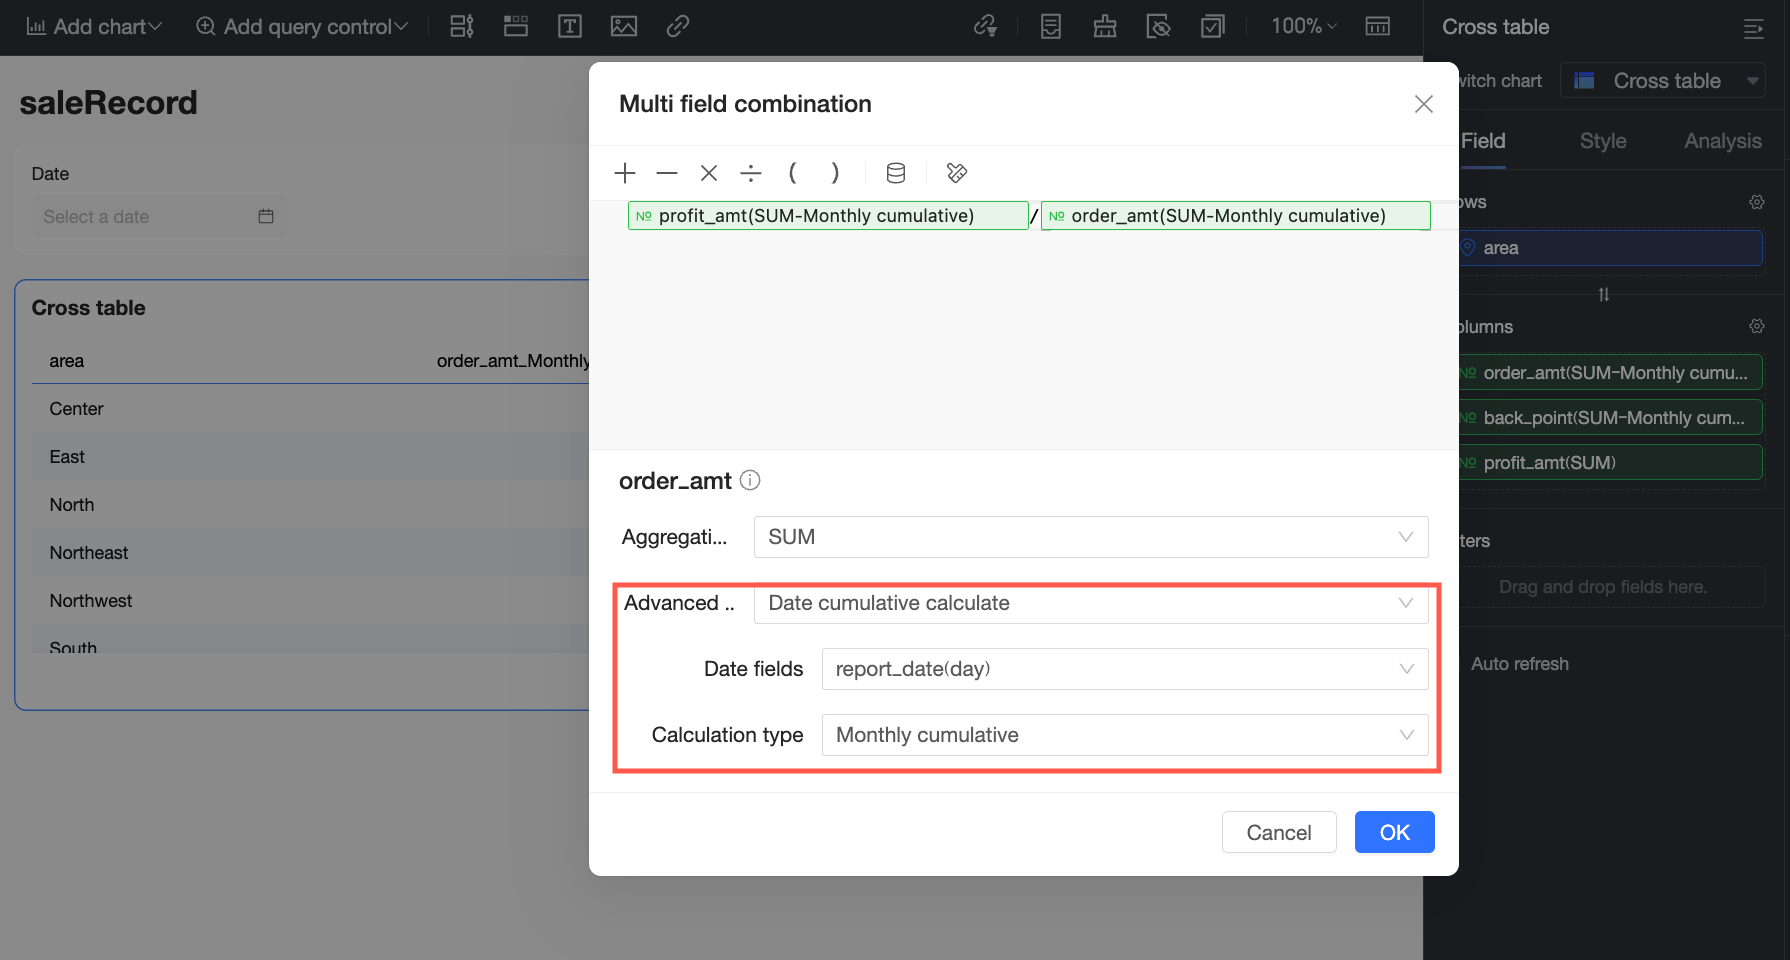Add a text box component
The height and width of the screenshot is (960, 1790).
click(x=570, y=27)
